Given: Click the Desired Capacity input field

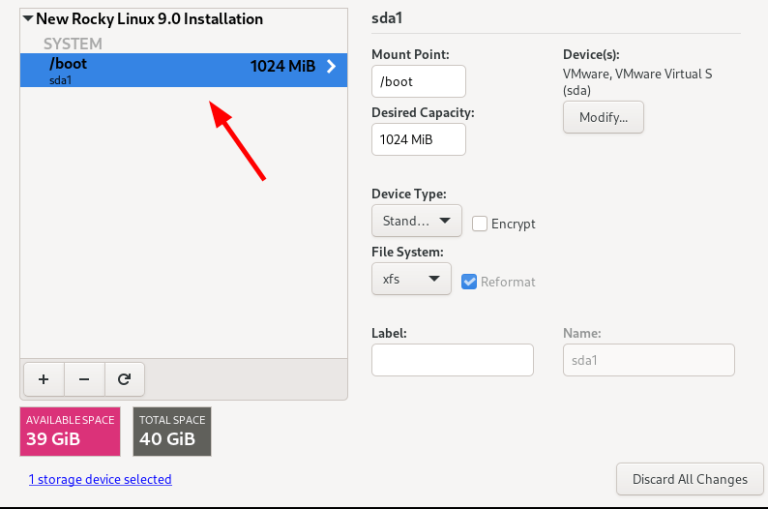Looking at the screenshot, I should [x=418, y=140].
